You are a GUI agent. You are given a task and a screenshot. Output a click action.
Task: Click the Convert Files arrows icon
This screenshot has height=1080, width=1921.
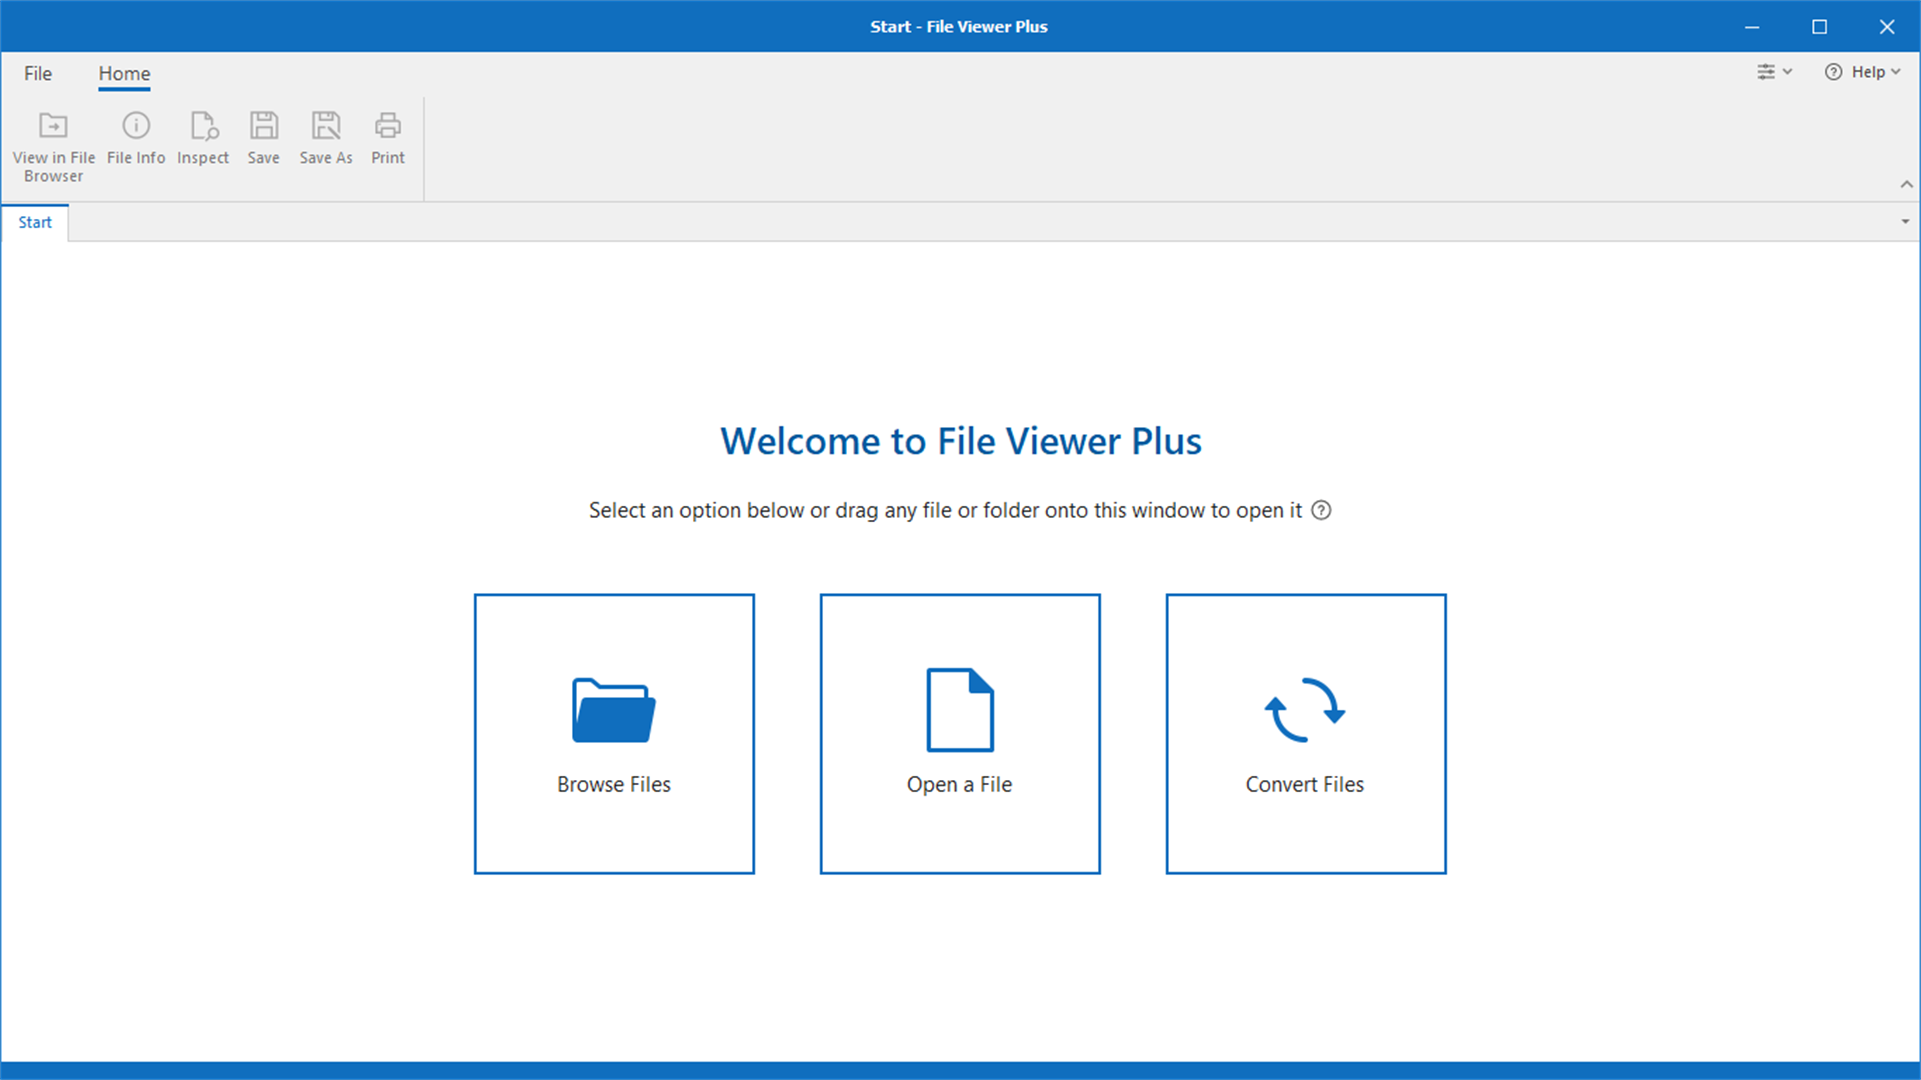[1305, 710]
